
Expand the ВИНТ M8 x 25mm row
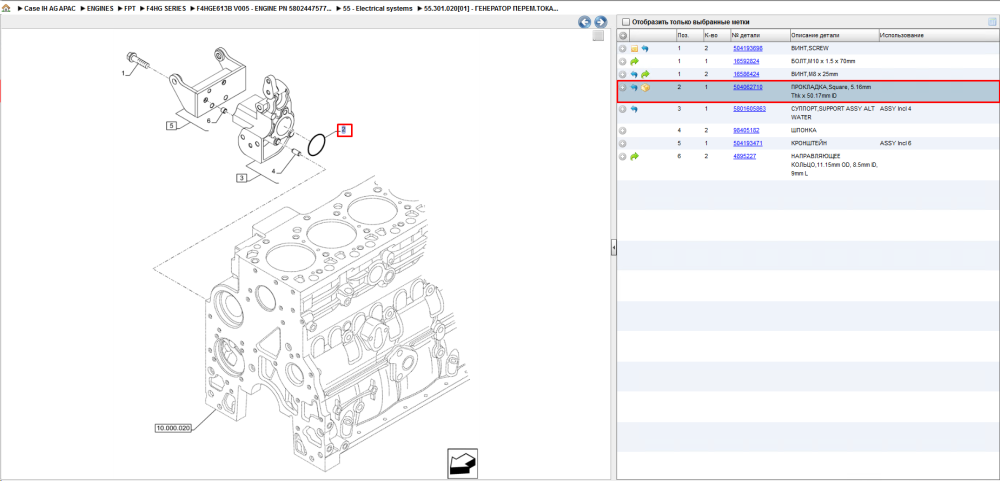(623, 74)
